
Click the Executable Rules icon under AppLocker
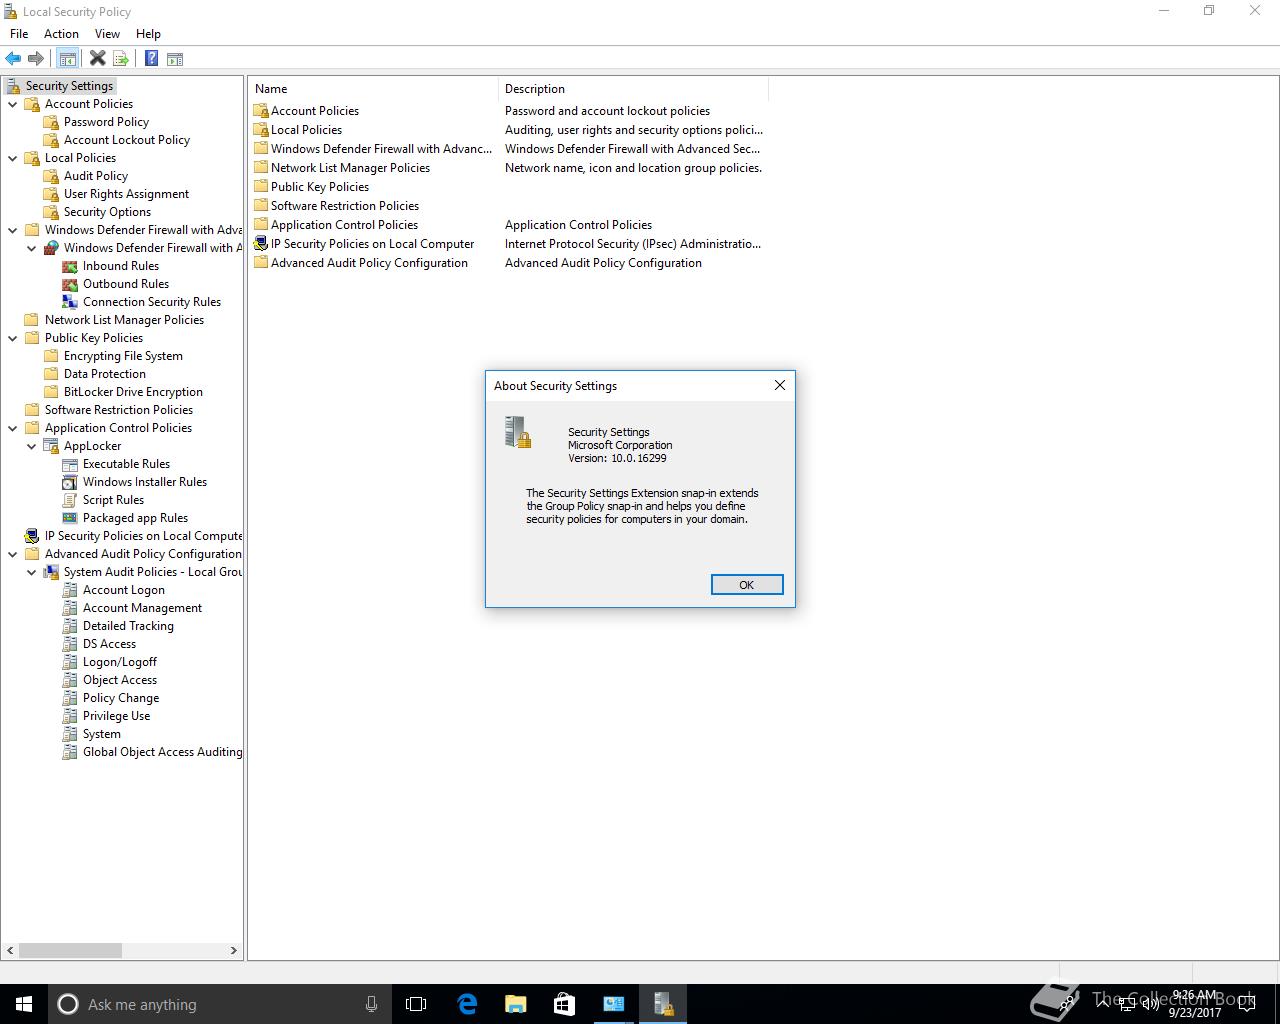click(70, 464)
